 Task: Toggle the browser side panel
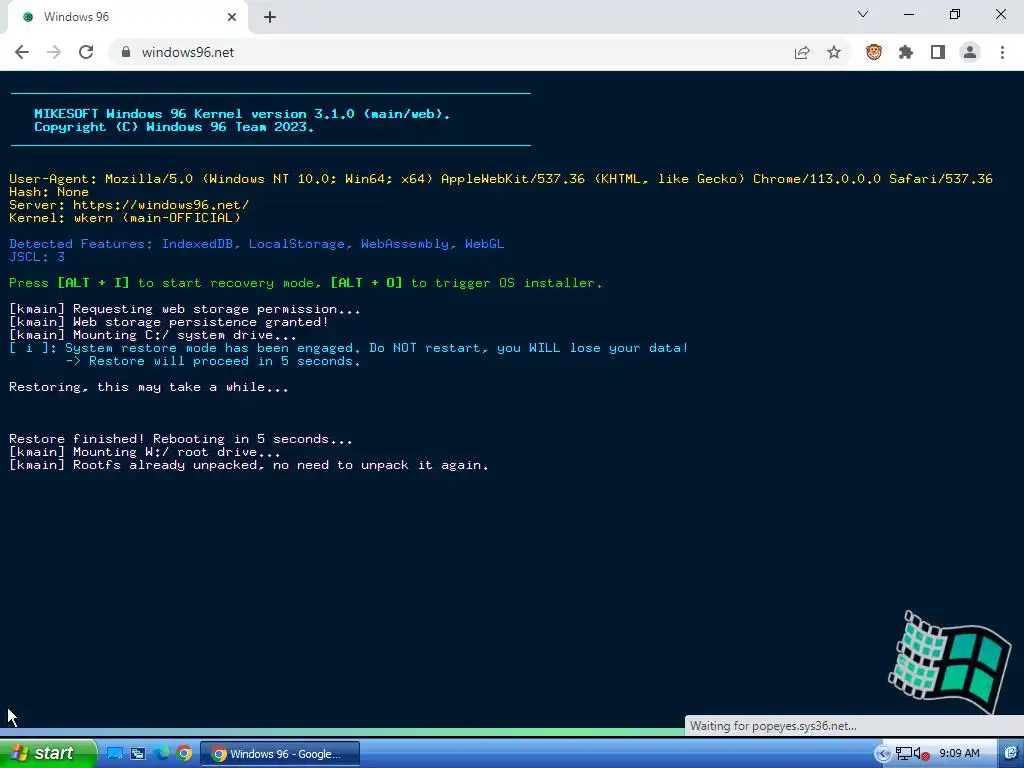point(938,52)
